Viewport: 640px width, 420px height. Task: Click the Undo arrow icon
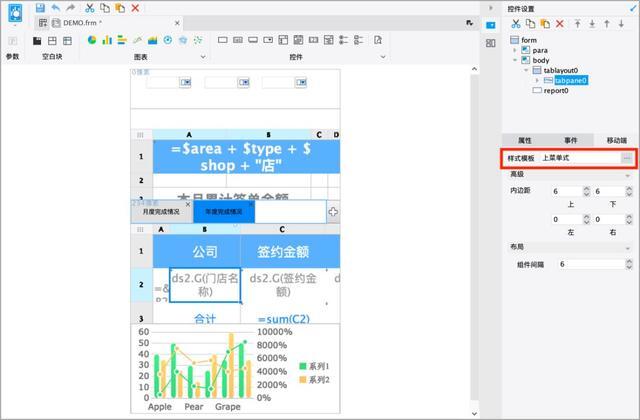55,7
